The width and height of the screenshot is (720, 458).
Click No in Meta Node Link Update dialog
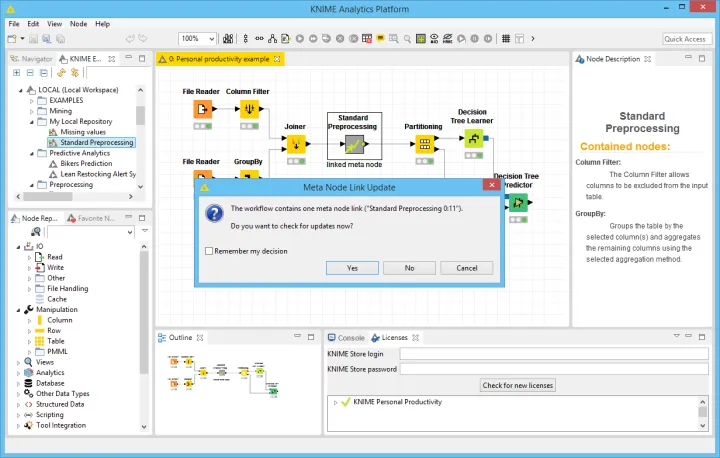[x=409, y=268]
